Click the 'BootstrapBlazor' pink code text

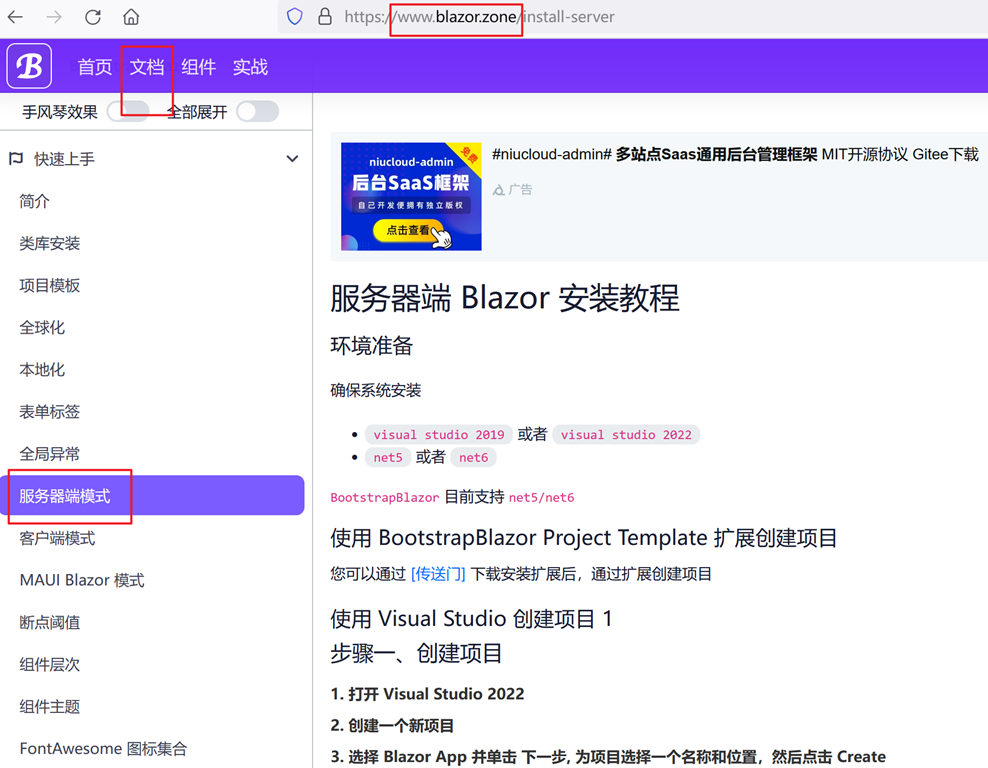384,498
